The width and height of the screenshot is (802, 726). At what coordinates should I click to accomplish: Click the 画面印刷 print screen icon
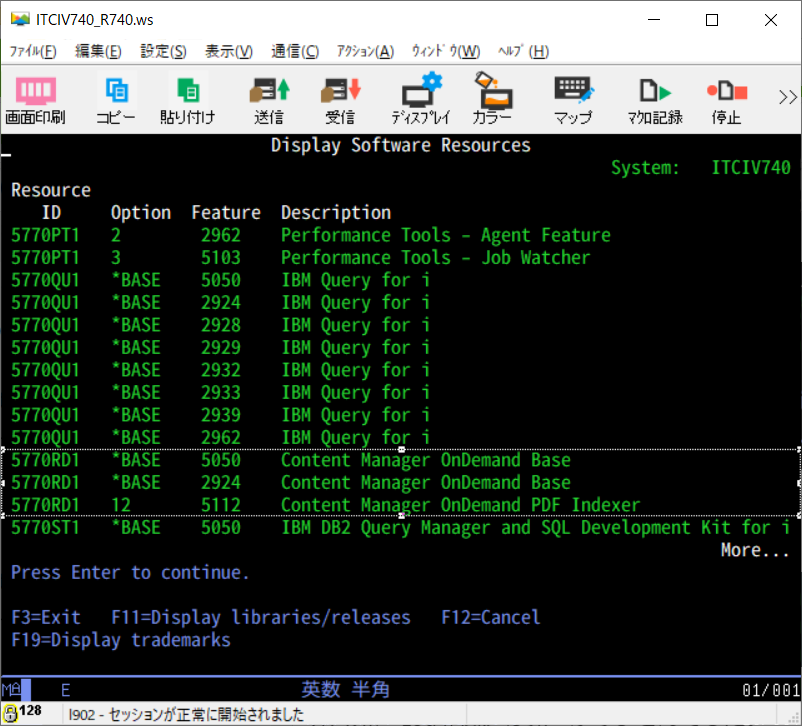click(x=35, y=100)
